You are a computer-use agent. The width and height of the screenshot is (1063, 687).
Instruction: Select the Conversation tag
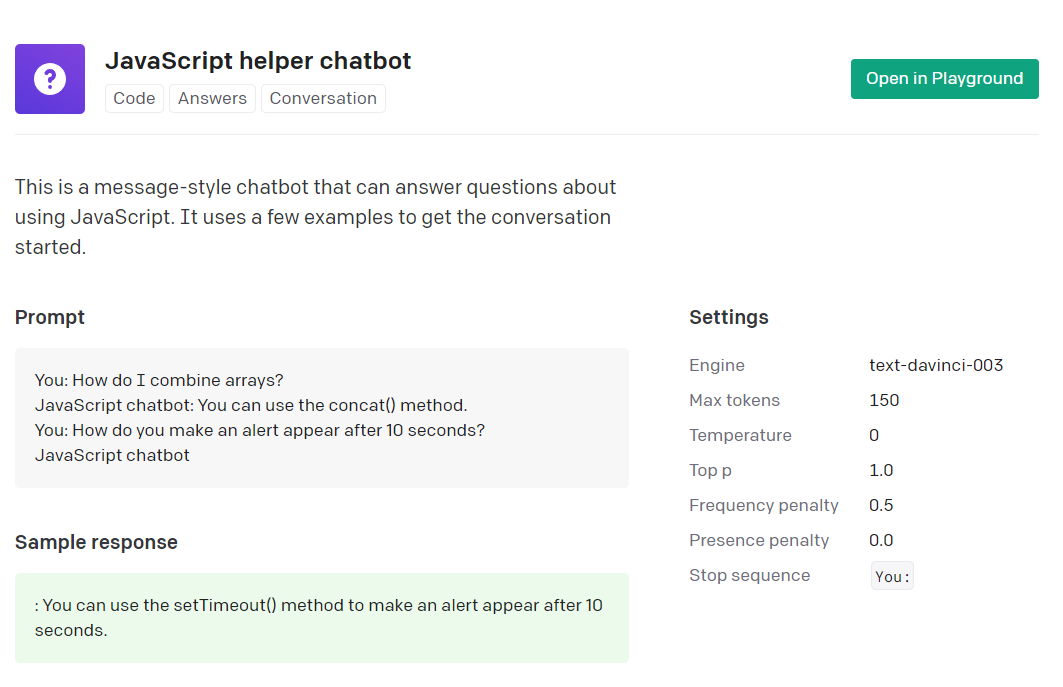323,98
